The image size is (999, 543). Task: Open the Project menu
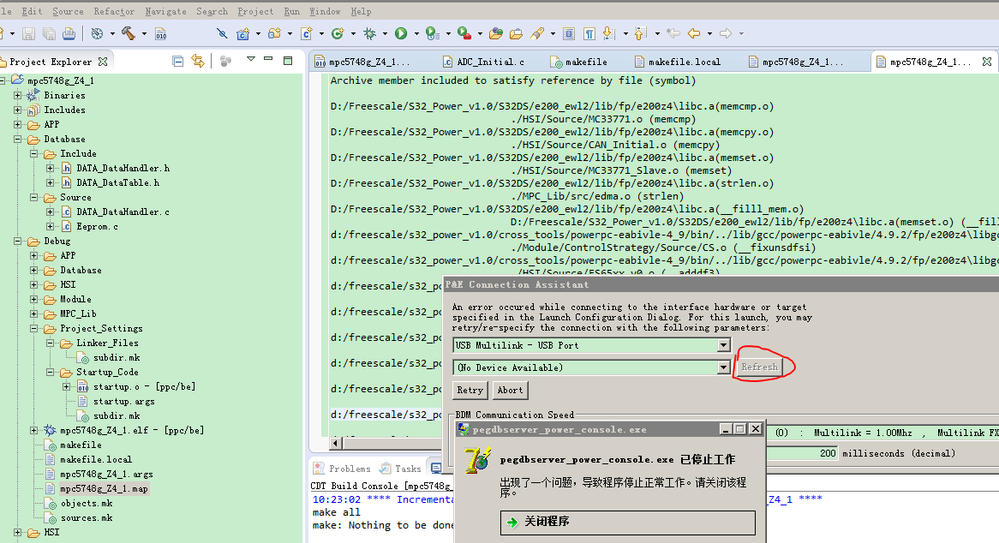coord(255,11)
